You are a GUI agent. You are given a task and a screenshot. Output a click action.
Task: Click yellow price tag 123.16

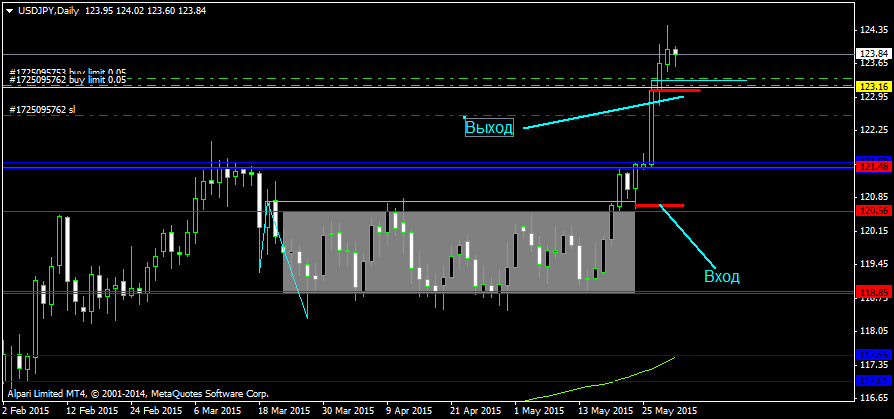point(874,87)
